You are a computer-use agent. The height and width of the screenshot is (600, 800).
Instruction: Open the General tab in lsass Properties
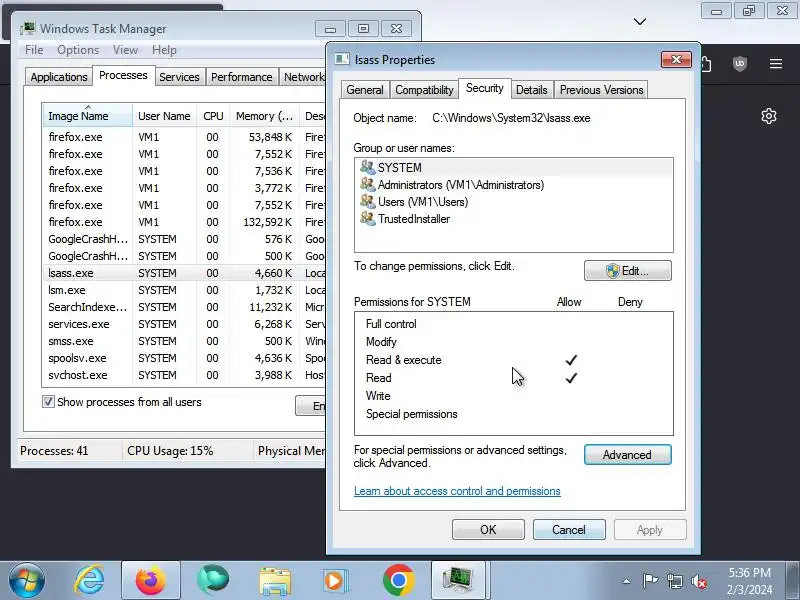pos(365,90)
